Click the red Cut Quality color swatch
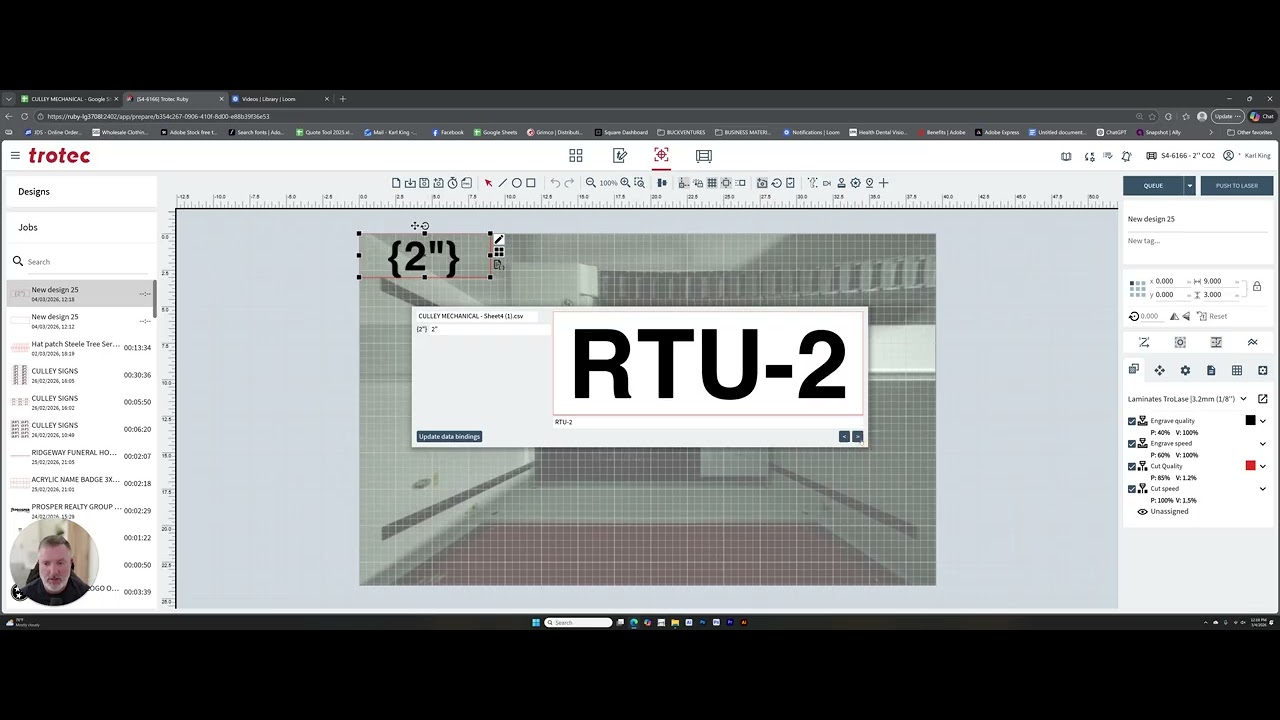This screenshot has width=1280, height=720. 1250,466
